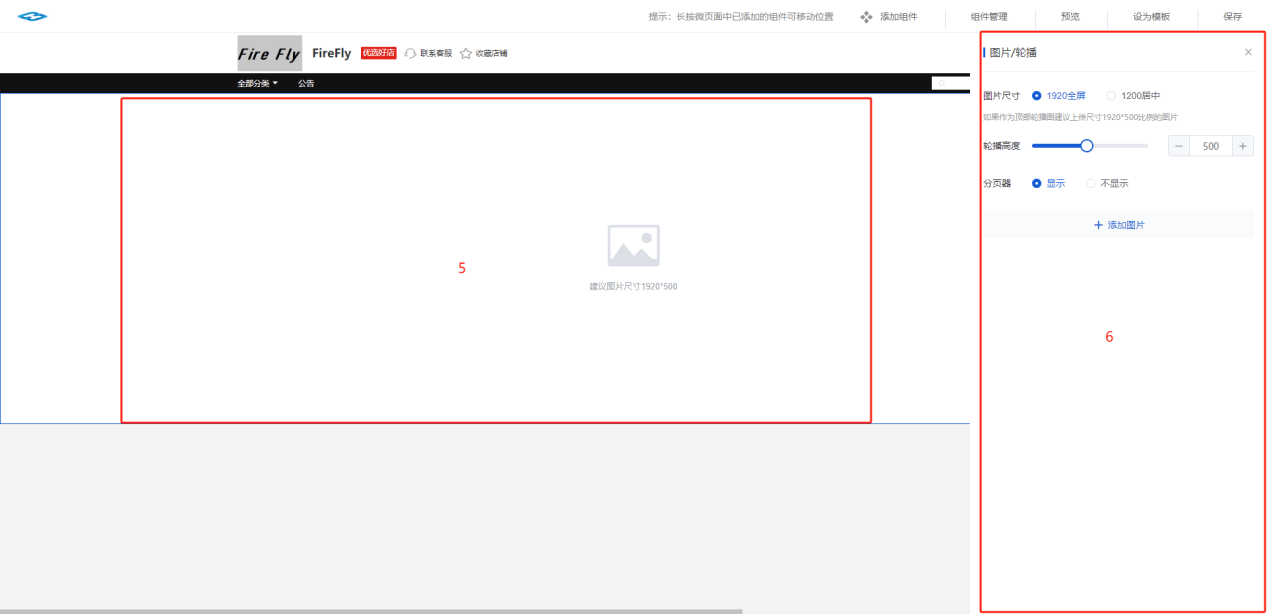Click the height value field showing 500
The image size is (1267, 614).
[x=1211, y=146]
